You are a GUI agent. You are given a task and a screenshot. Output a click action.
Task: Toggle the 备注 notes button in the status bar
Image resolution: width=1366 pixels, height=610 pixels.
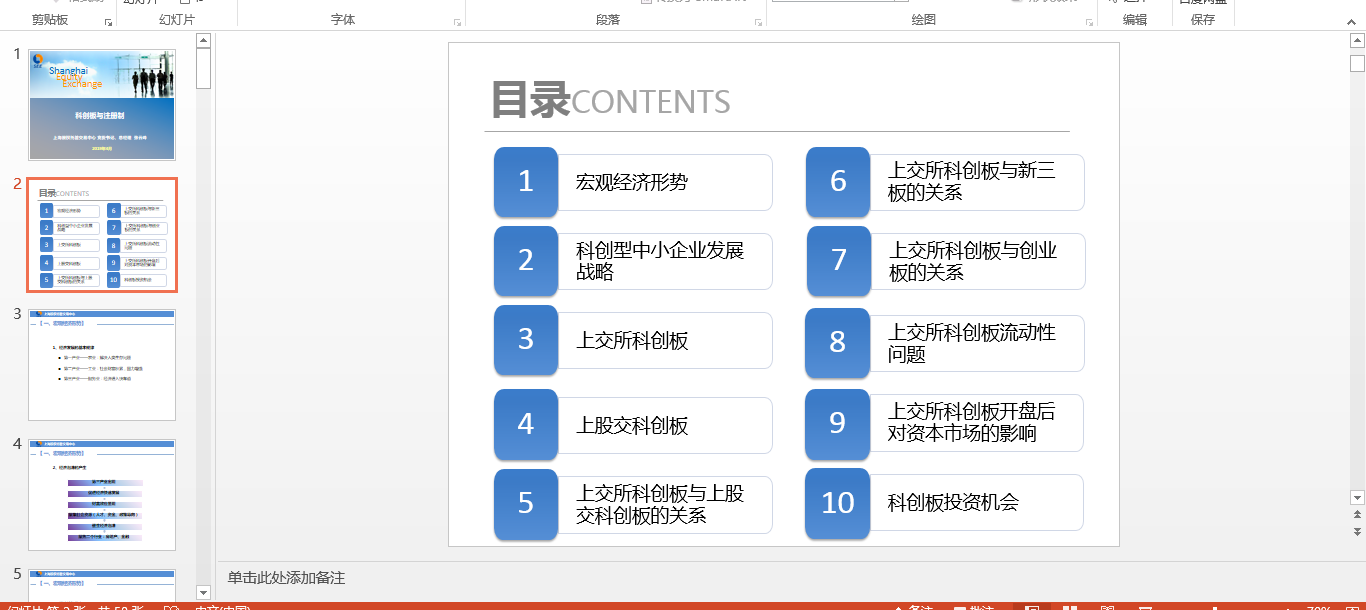[914, 608]
